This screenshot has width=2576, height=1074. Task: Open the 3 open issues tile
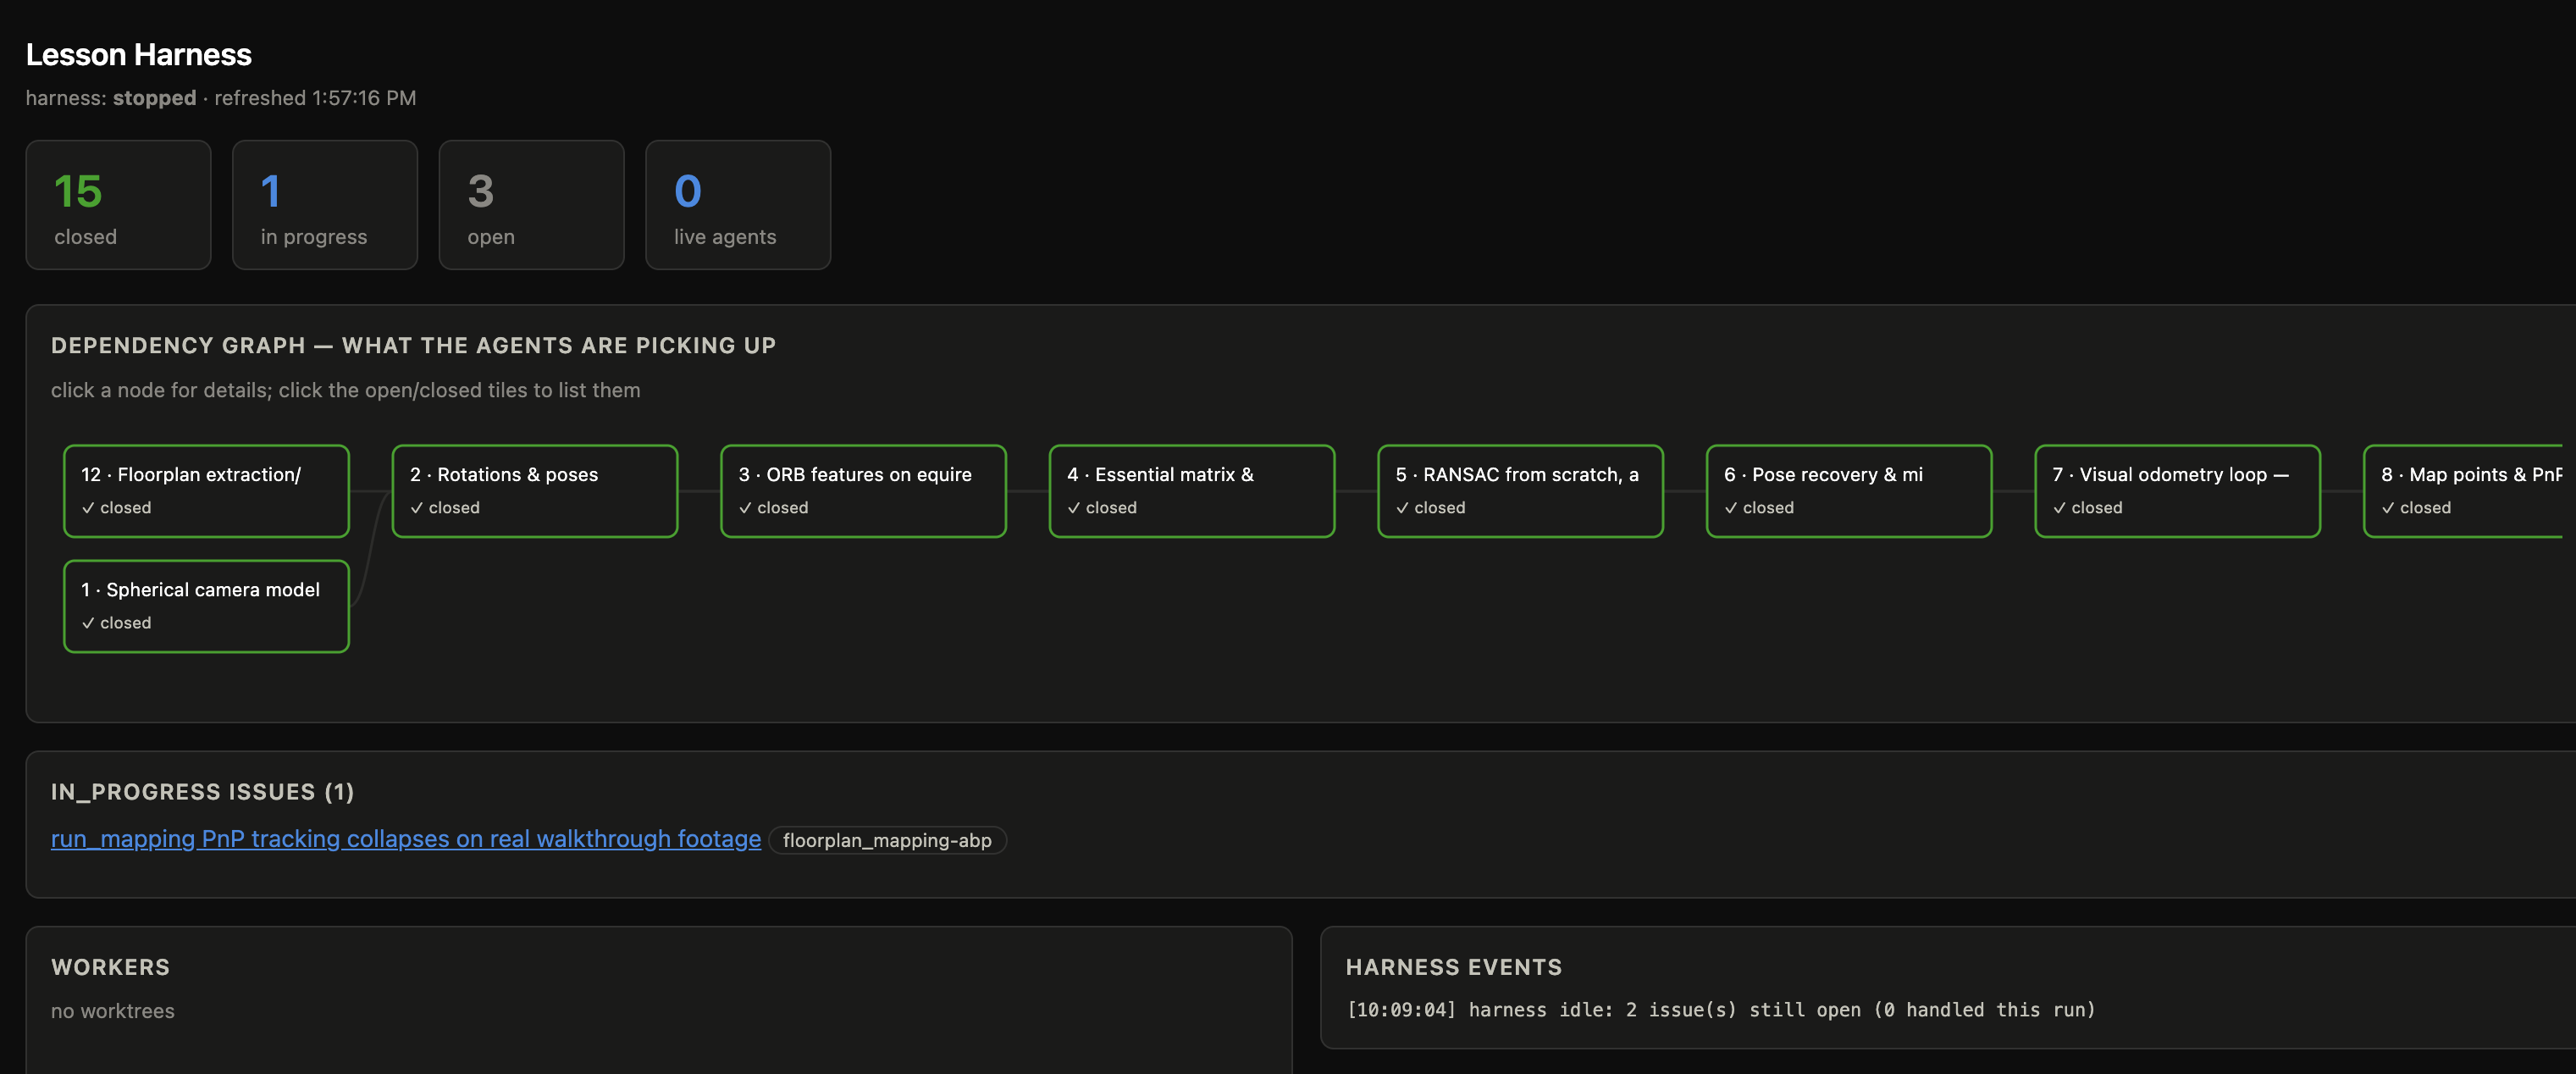pyautogui.click(x=531, y=205)
